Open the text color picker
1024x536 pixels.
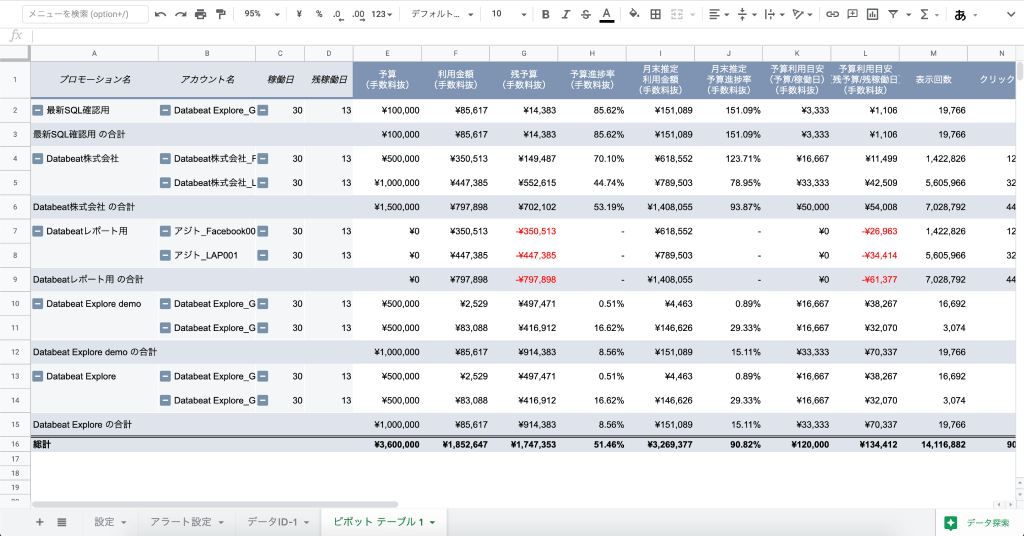pos(607,14)
